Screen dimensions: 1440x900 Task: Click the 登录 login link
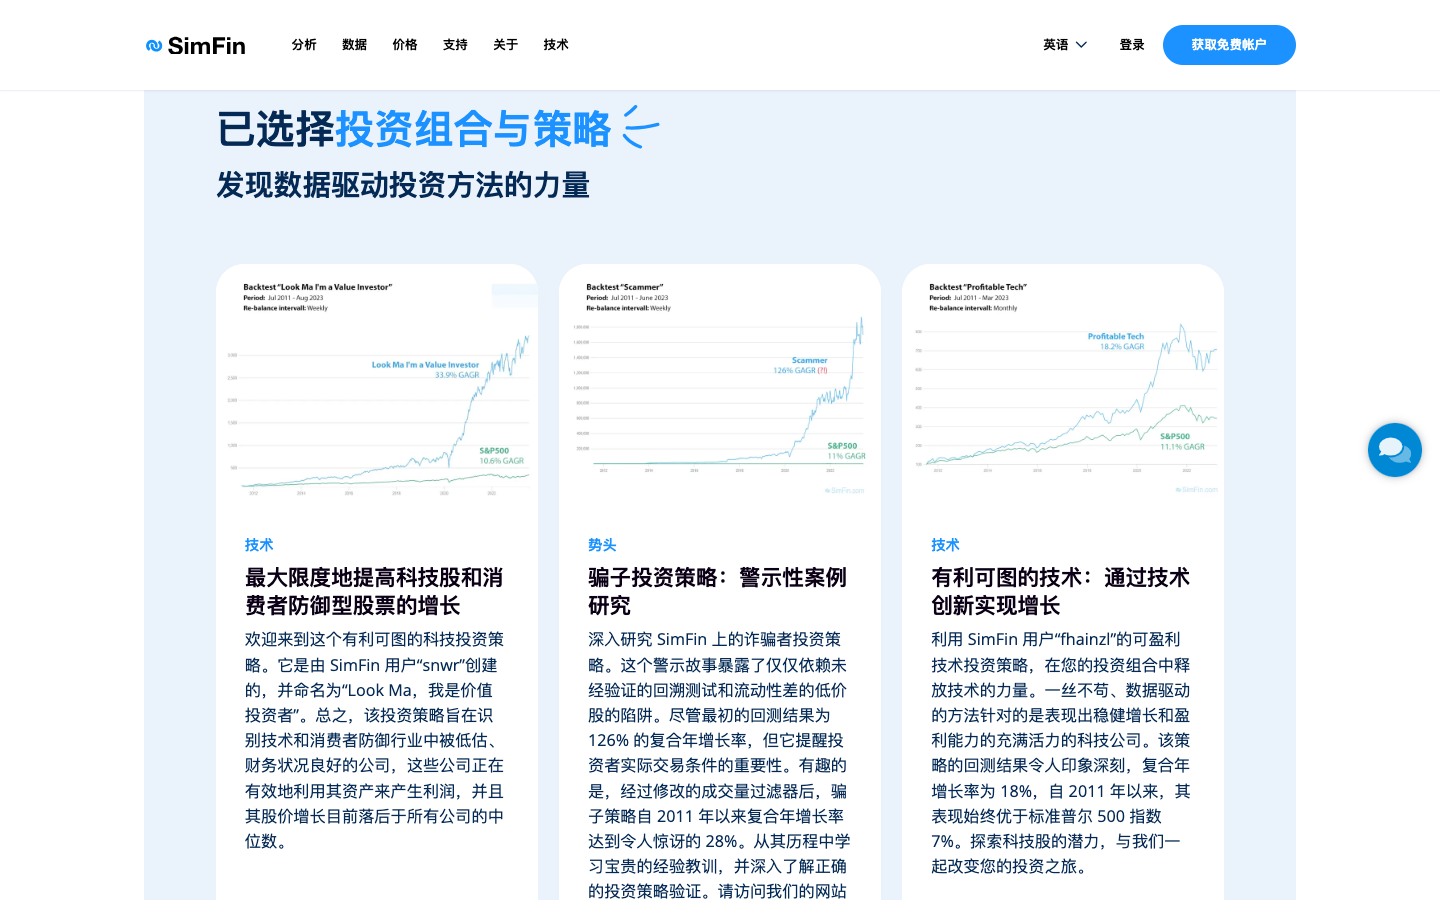(1132, 45)
